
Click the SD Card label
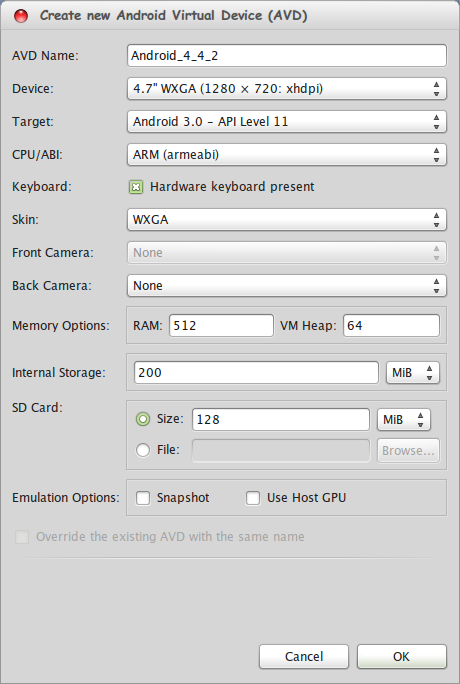[x=37, y=407]
